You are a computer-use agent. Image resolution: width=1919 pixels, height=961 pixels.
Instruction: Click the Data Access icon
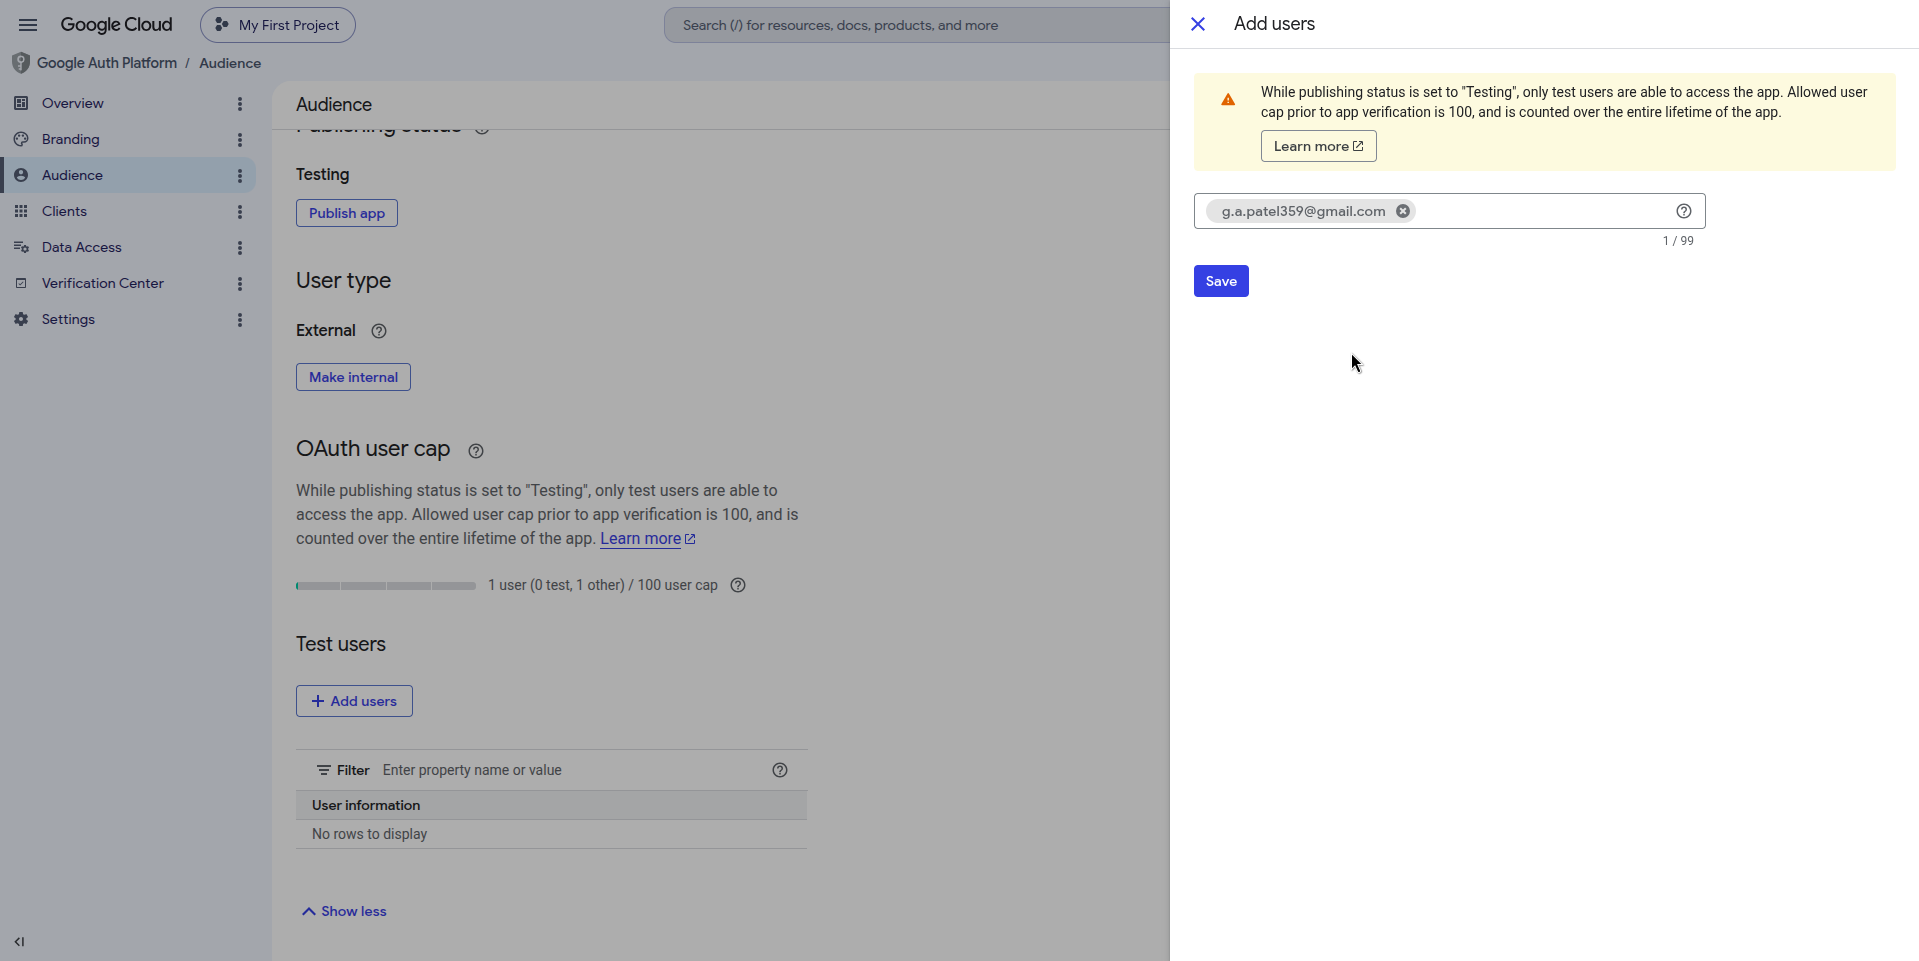(21, 247)
